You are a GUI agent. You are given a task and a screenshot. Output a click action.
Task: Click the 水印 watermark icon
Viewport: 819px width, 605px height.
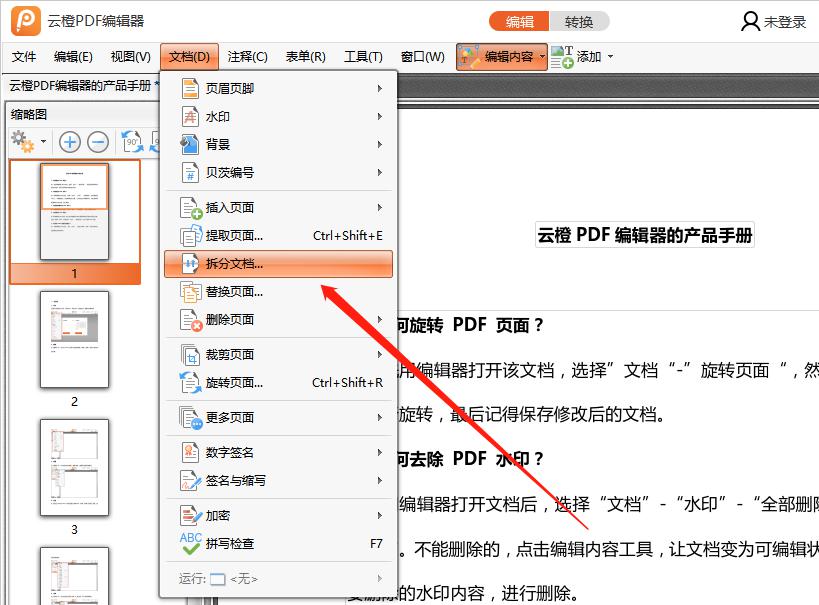click(x=190, y=116)
